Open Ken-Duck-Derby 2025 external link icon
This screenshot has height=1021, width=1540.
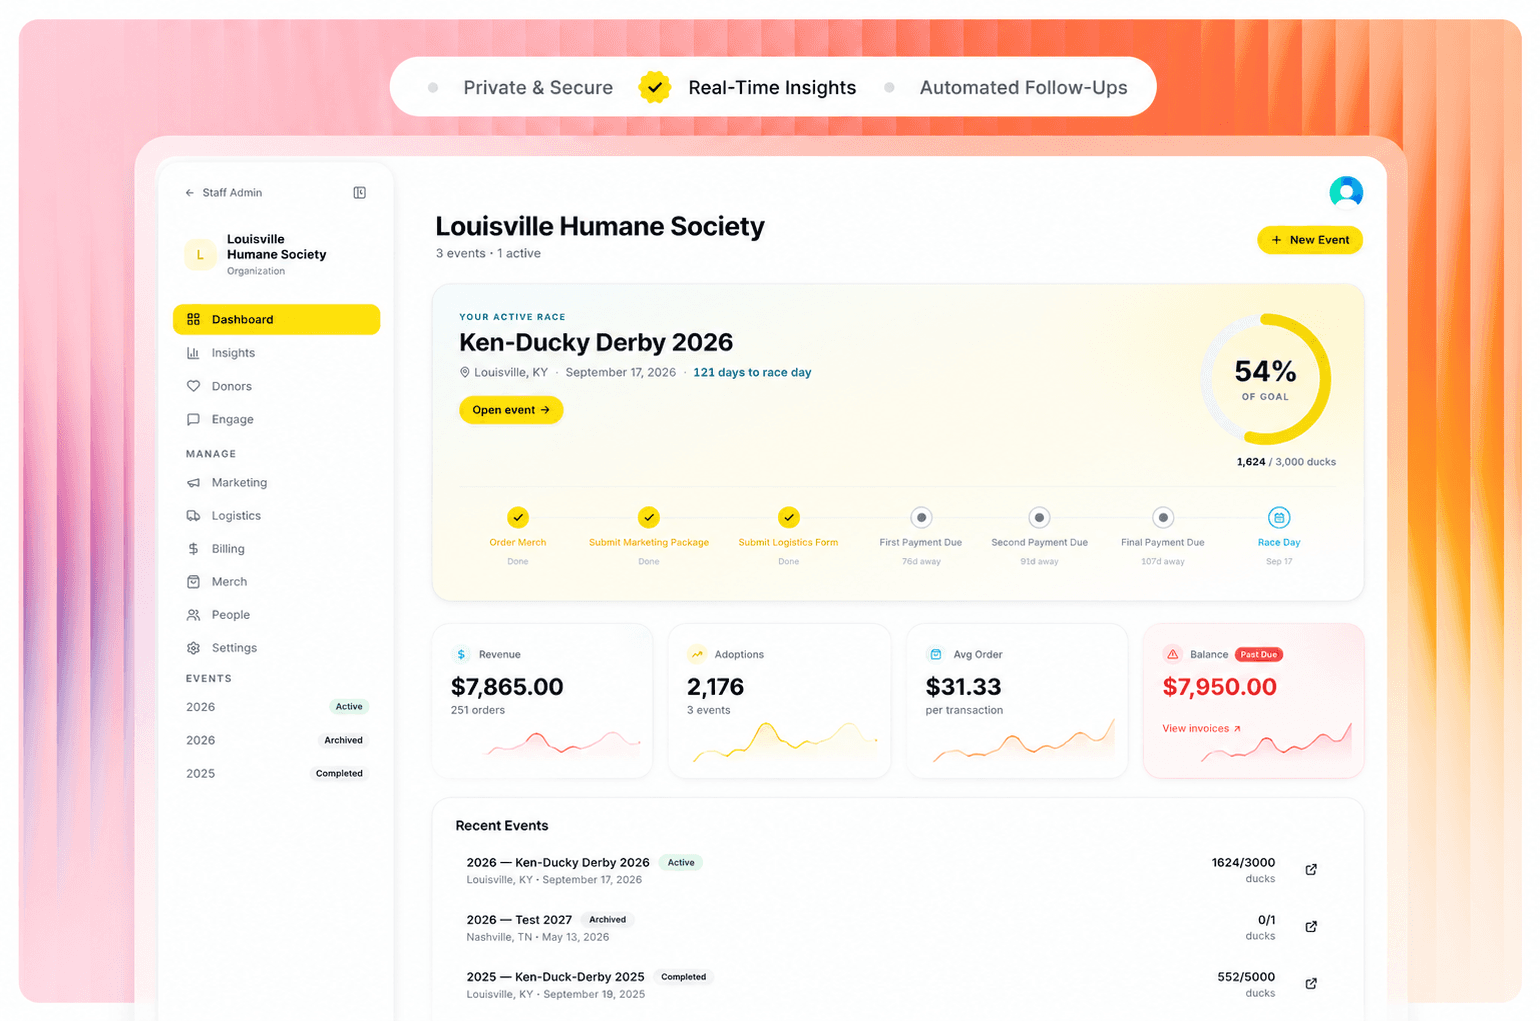coord(1311,984)
